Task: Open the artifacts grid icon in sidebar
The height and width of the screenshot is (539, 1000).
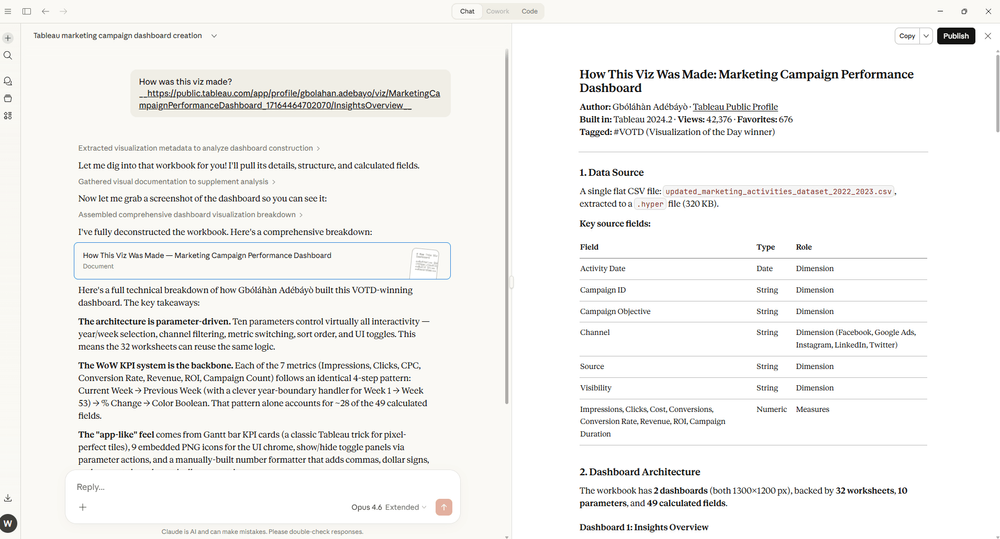Action: pyautogui.click(x=8, y=116)
